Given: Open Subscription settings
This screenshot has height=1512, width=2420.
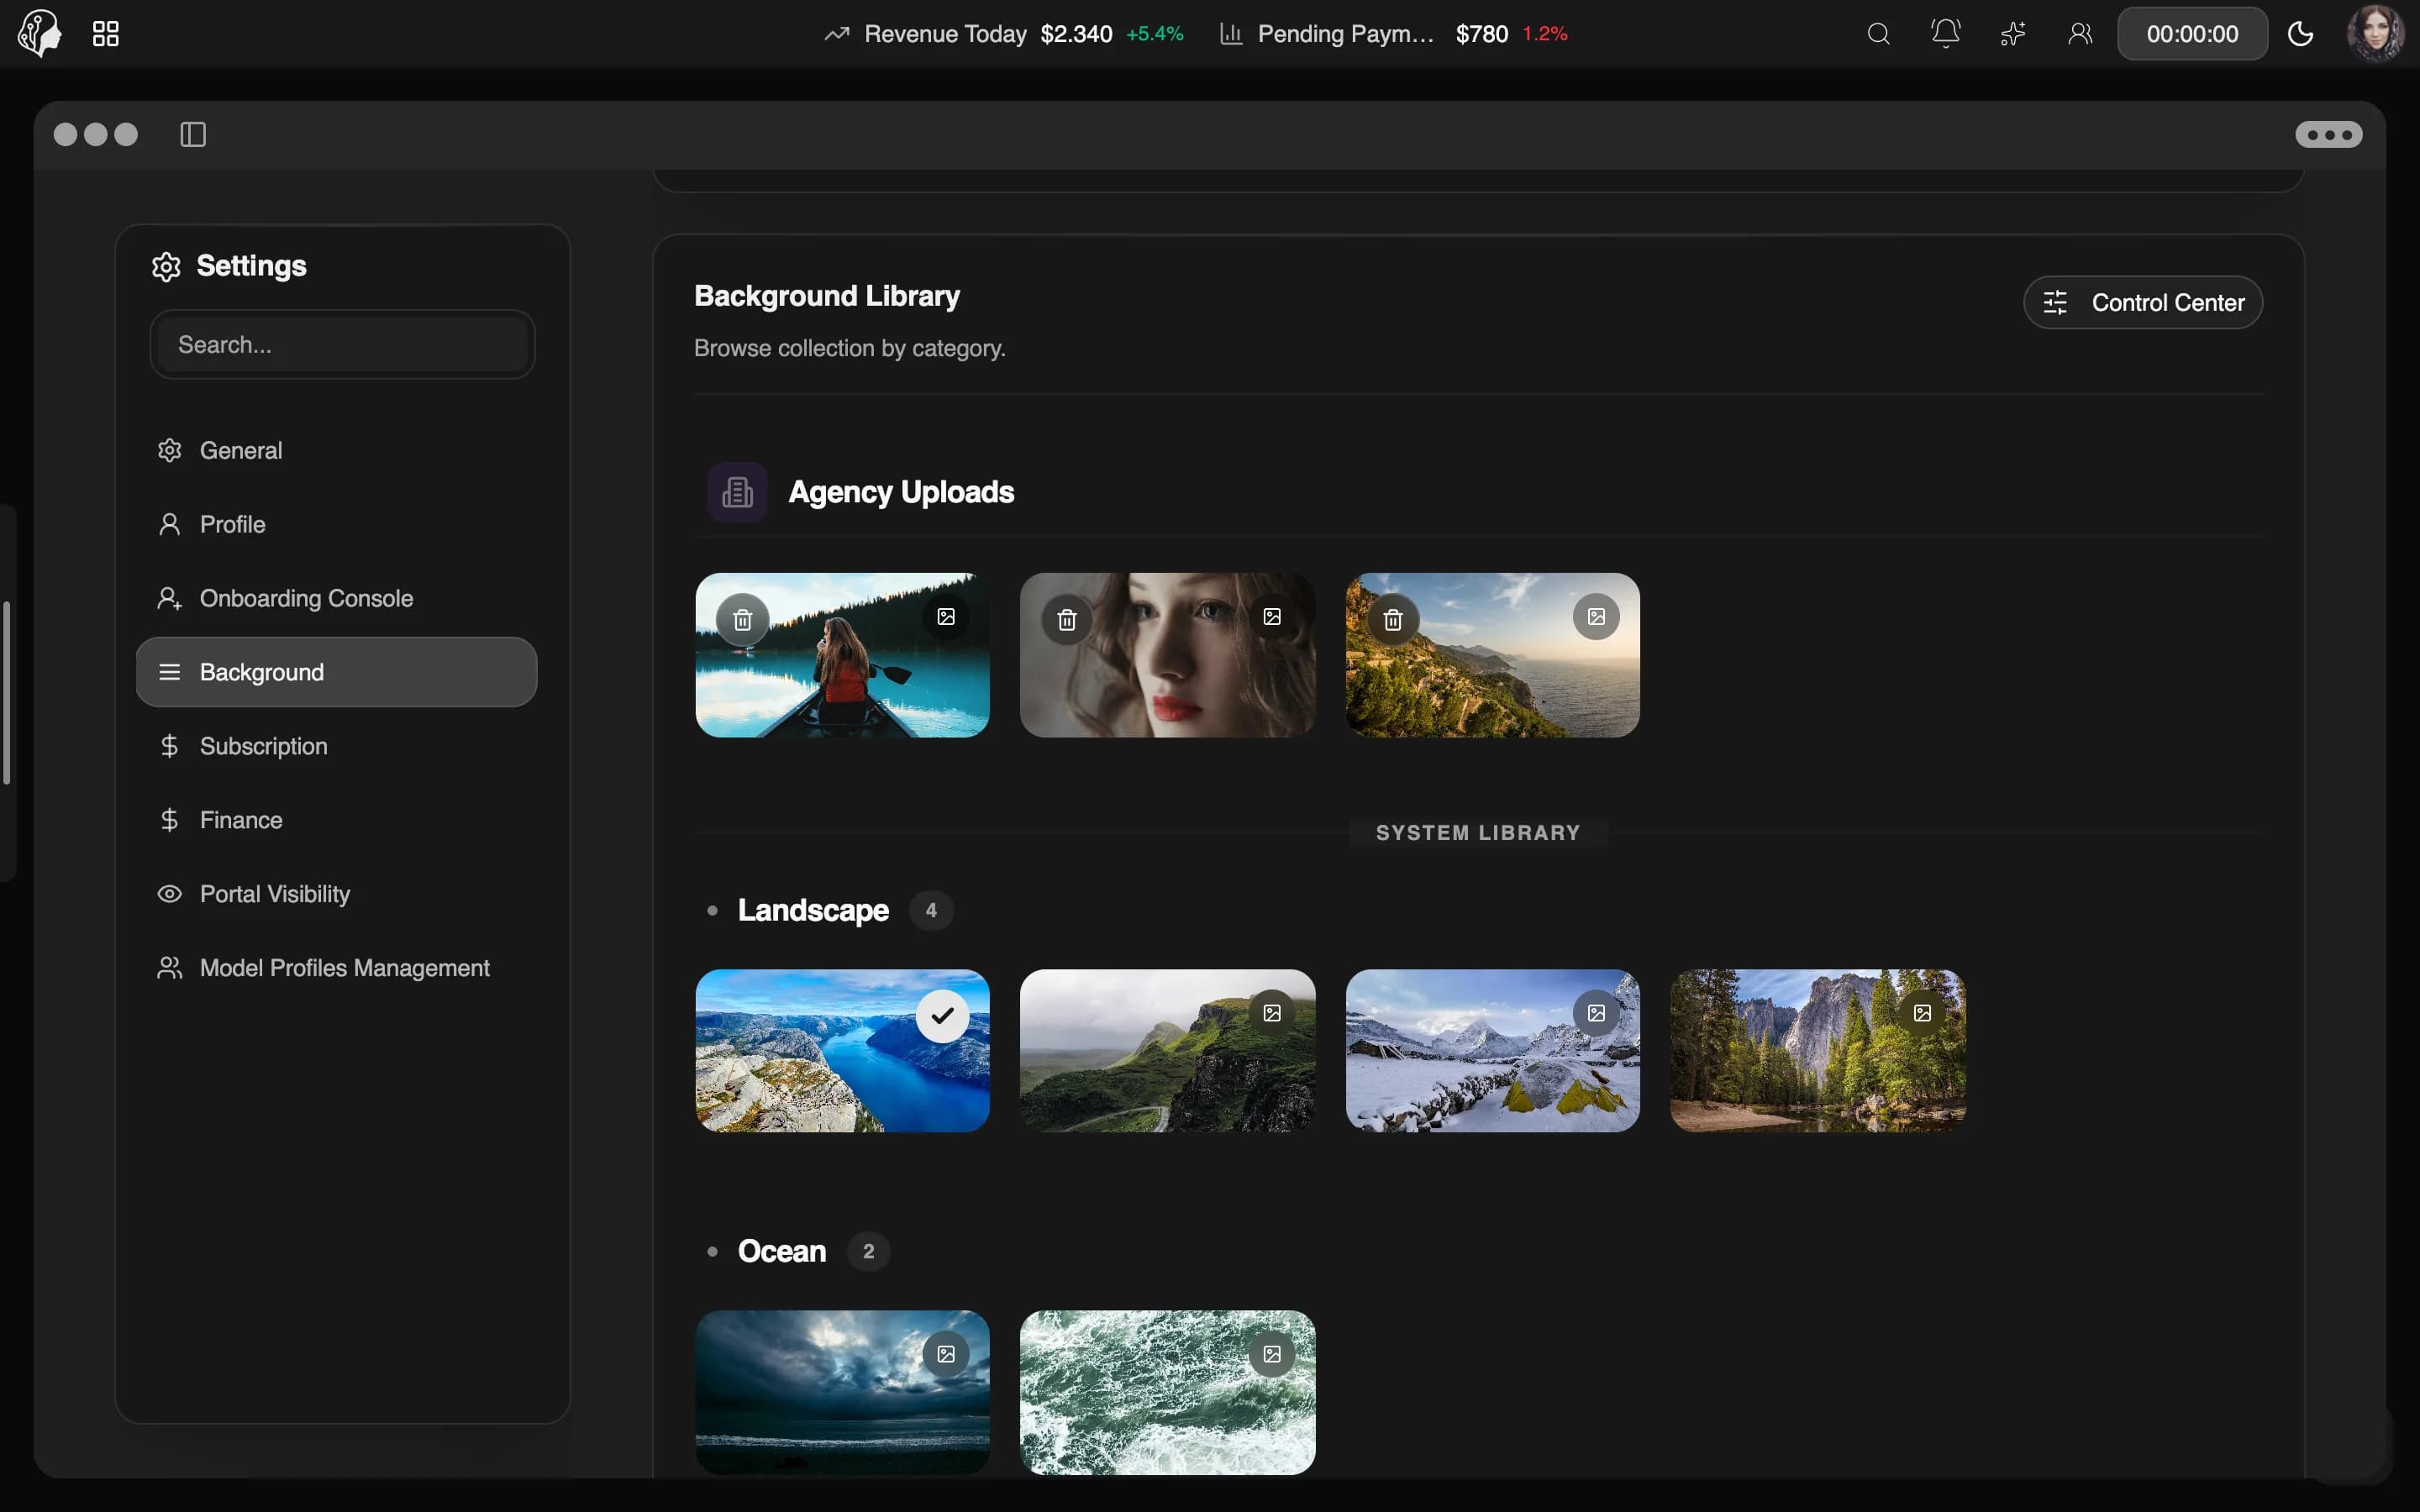Looking at the screenshot, I should [x=336, y=746].
